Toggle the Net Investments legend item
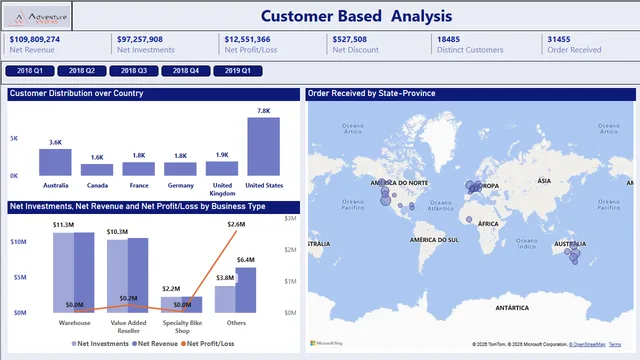The width and height of the screenshot is (640, 360). point(100,344)
